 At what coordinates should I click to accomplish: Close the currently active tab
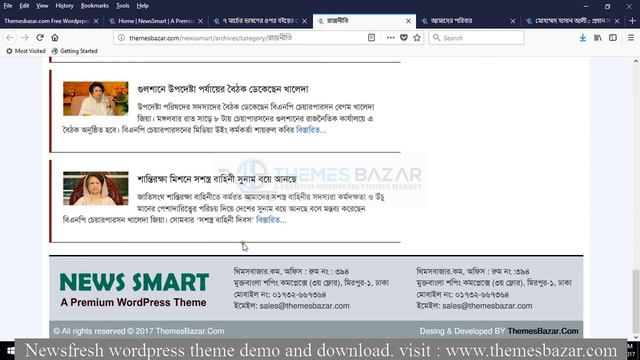pyautogui.click(x=409, y=21)
